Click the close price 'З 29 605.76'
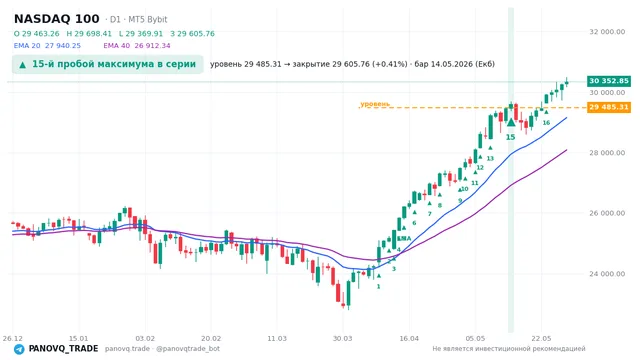640x360 pixels. (x=192, y=33)
